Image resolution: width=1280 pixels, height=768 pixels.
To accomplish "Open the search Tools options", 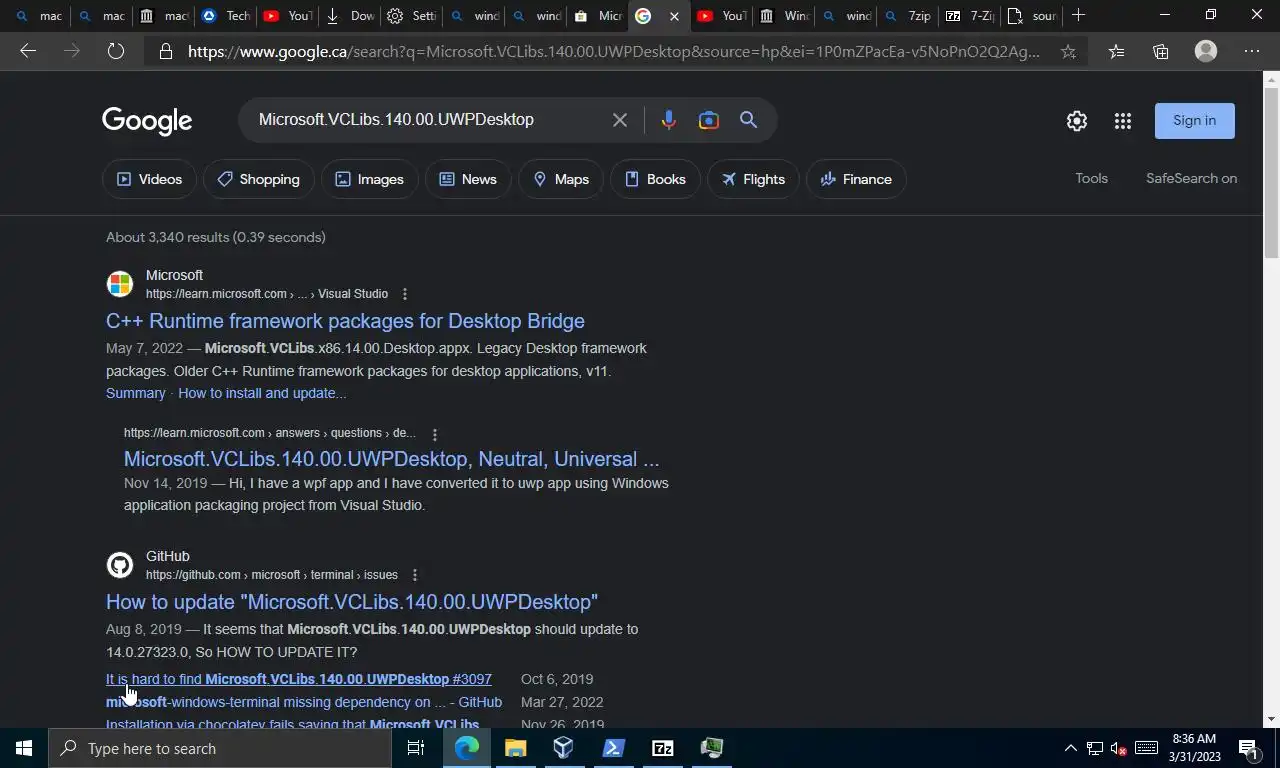I will coord(1091,178).
